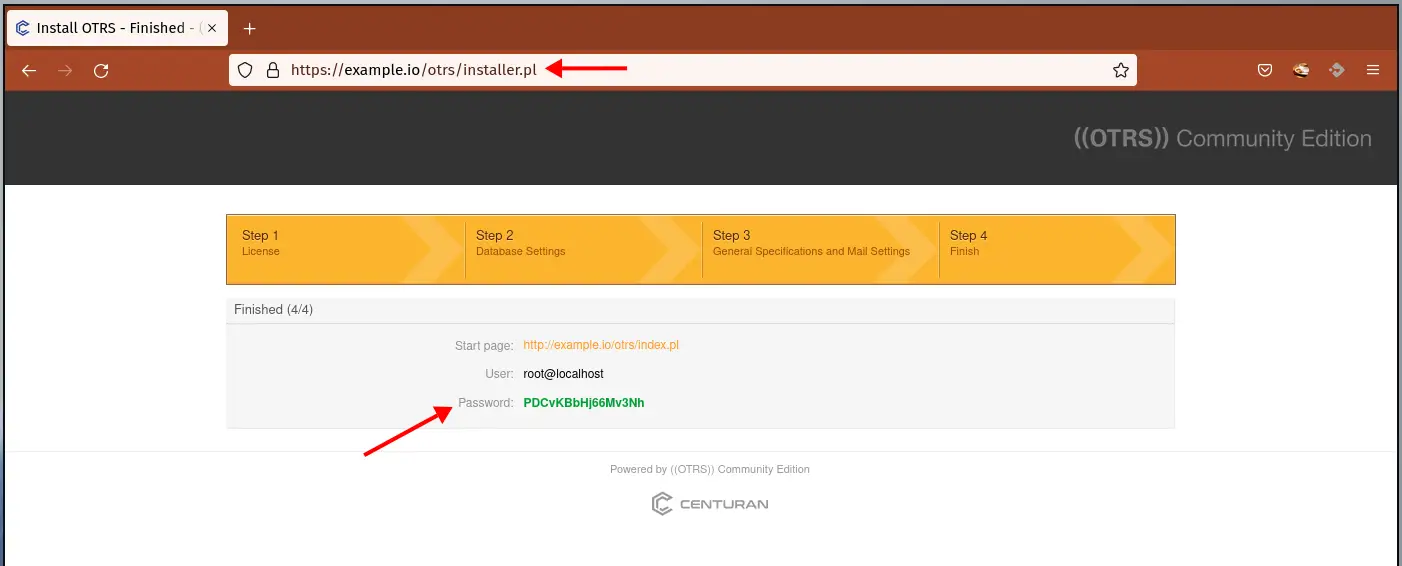This screenshot has width=1402, height=566.
Task: Click the extension icon beside the menu
Action: pos(1337,71)
